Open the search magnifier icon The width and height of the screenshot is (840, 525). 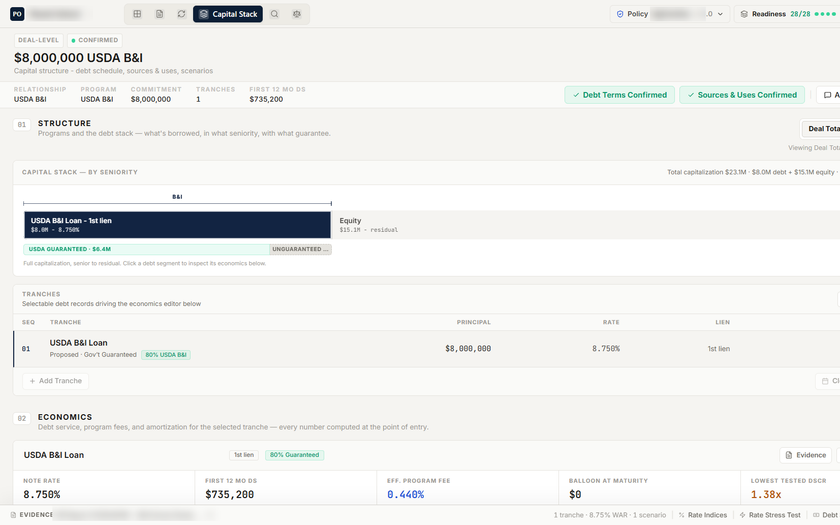pyautogui.click(x=274, y=14)
